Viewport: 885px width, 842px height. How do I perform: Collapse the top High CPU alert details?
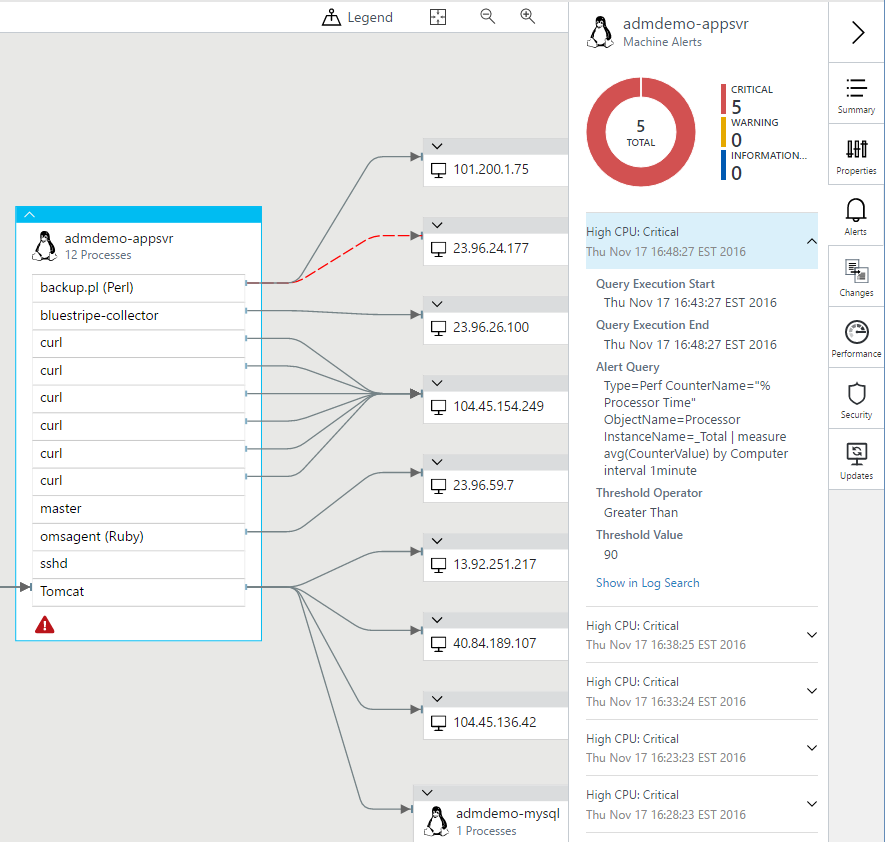(811, 241)
